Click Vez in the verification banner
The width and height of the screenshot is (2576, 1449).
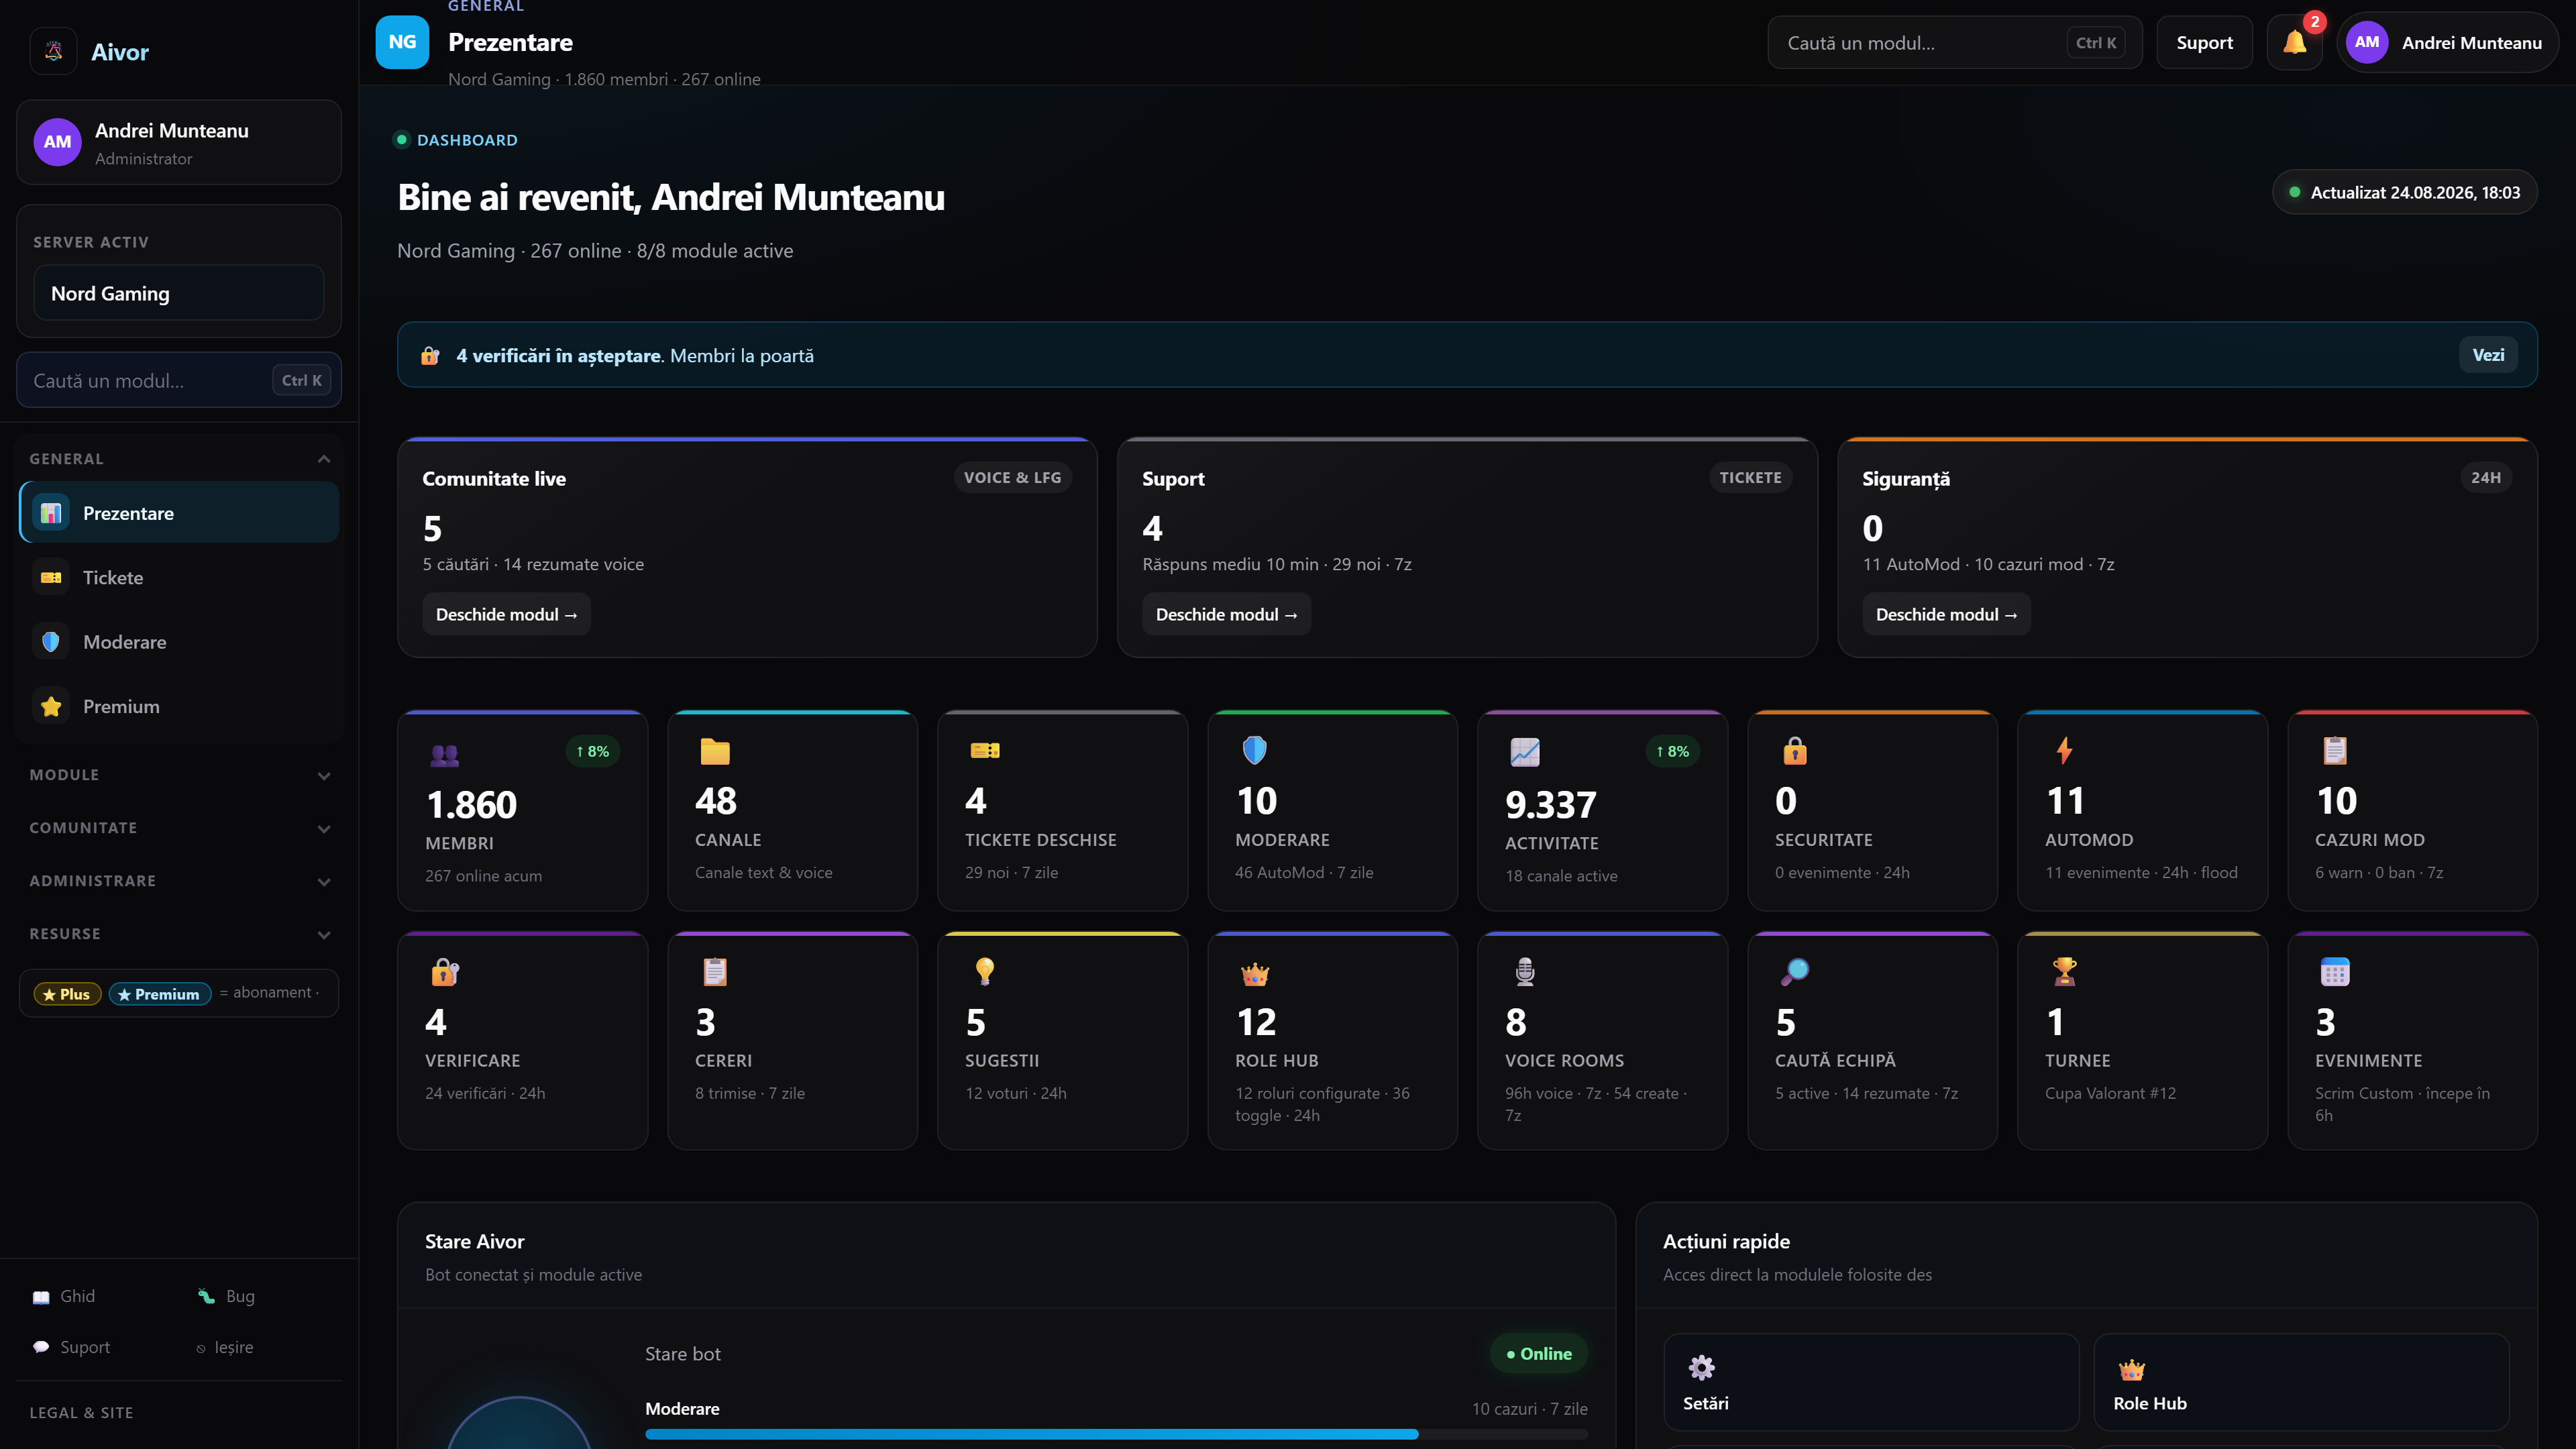pos(2488,355)
